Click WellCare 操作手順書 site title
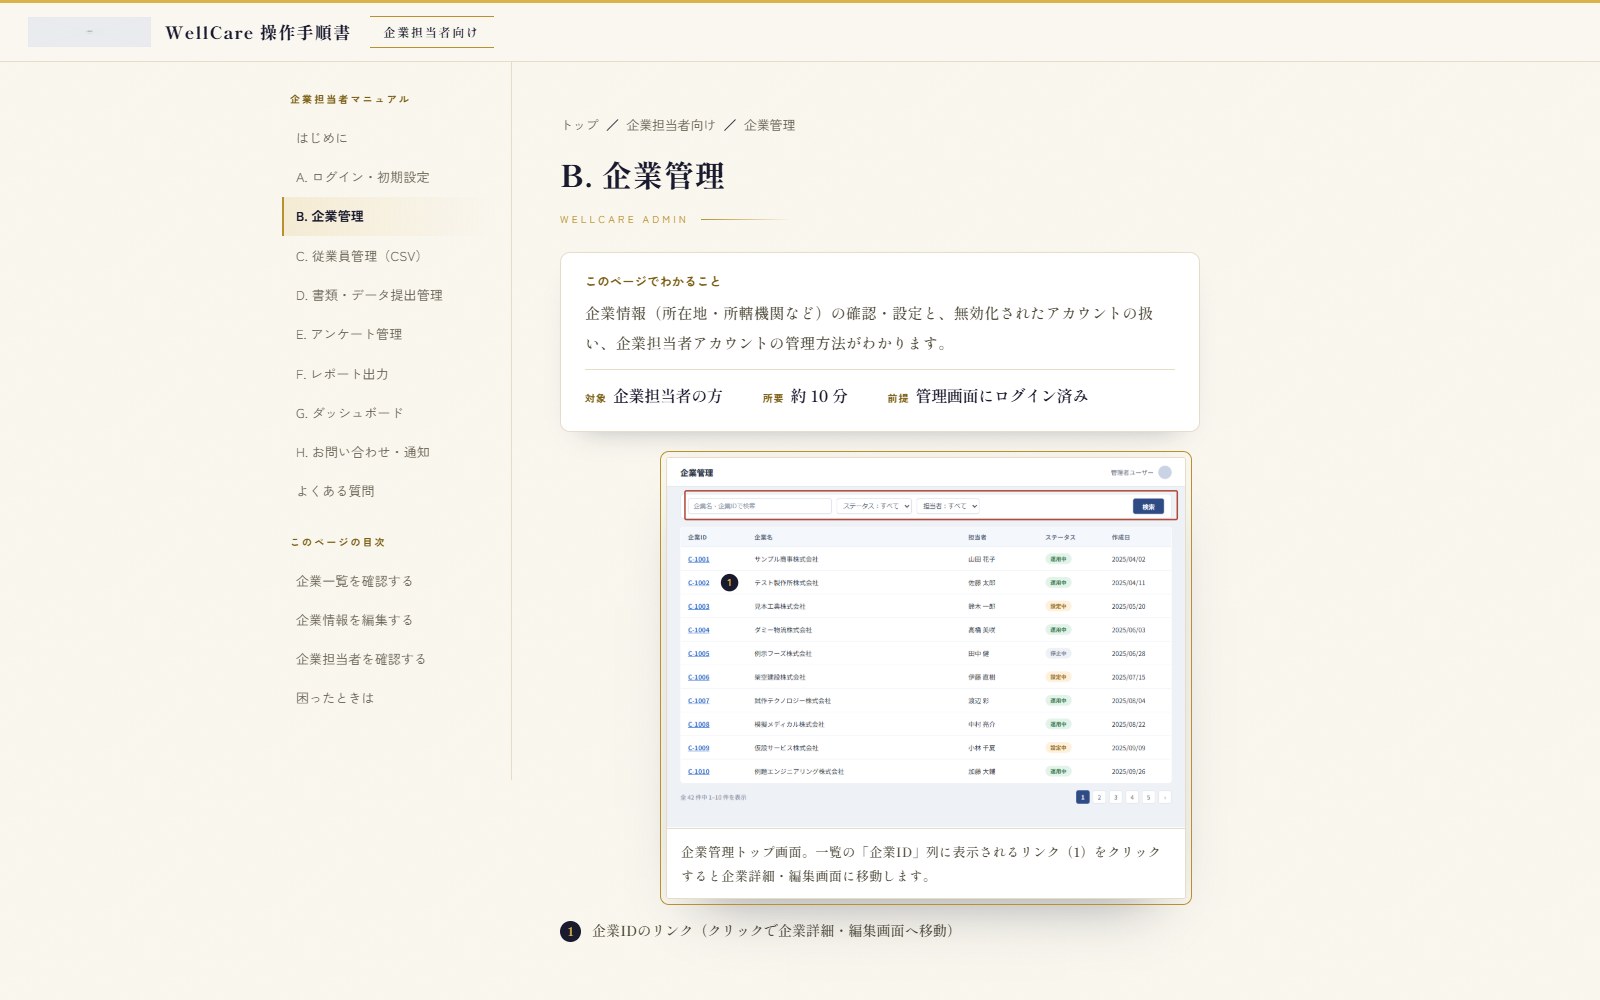 (x=258, y=32)
